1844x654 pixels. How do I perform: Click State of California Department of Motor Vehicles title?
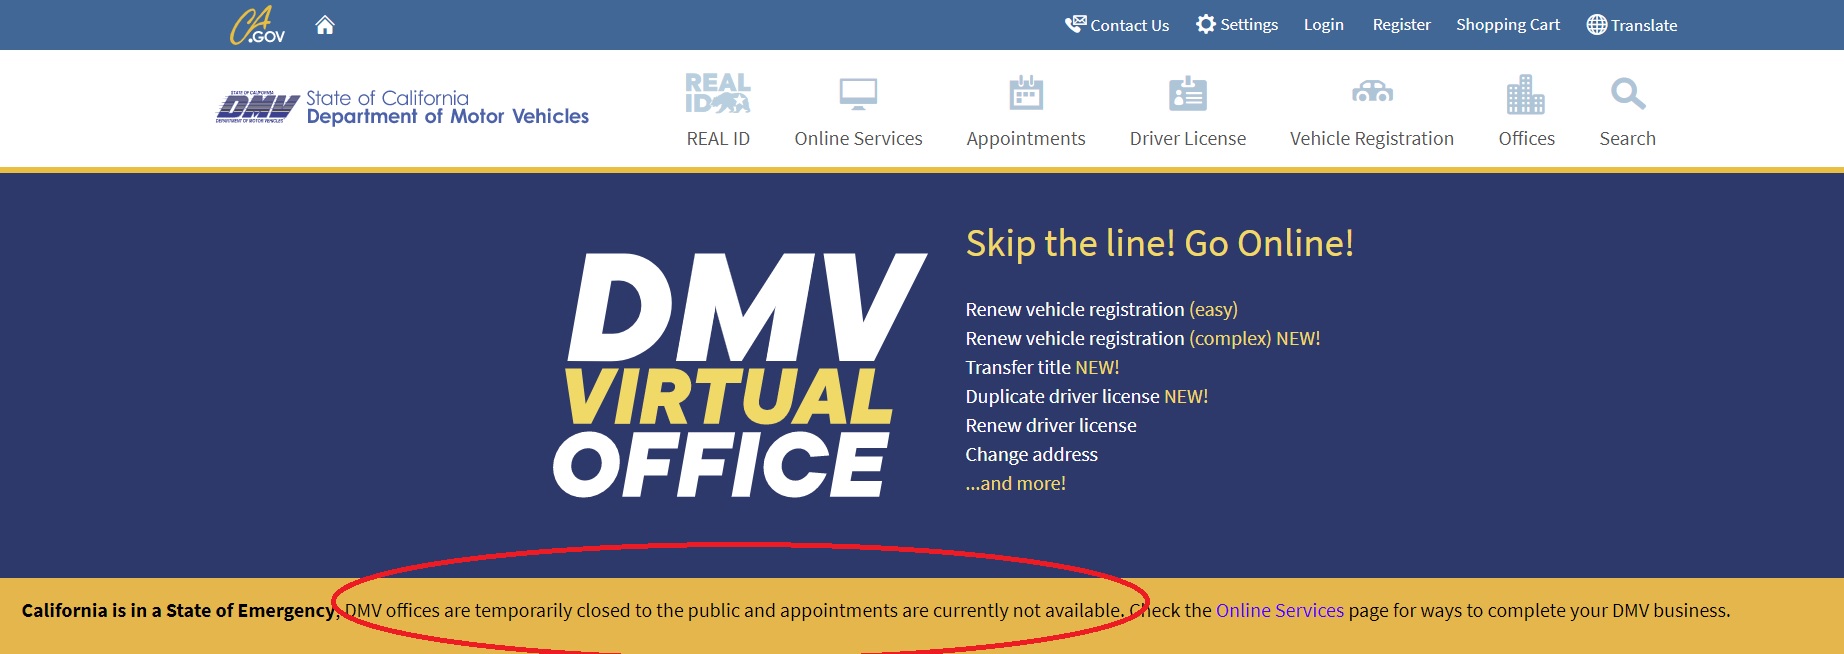pyautogui.click(x=447, y=107)
